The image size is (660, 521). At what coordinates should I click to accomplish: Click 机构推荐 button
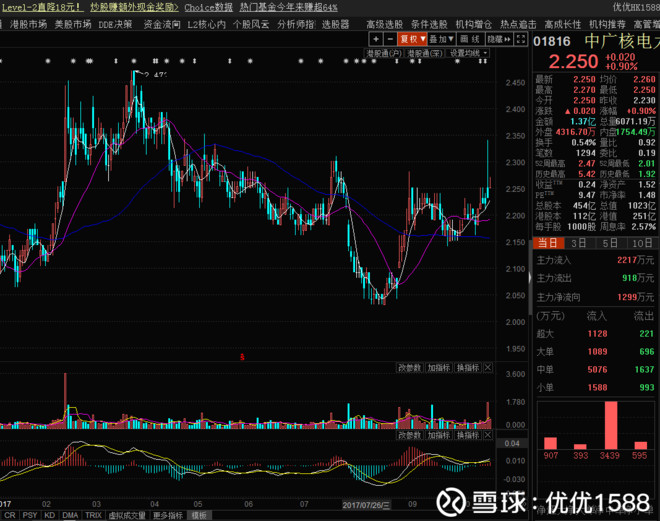(607, 24)
